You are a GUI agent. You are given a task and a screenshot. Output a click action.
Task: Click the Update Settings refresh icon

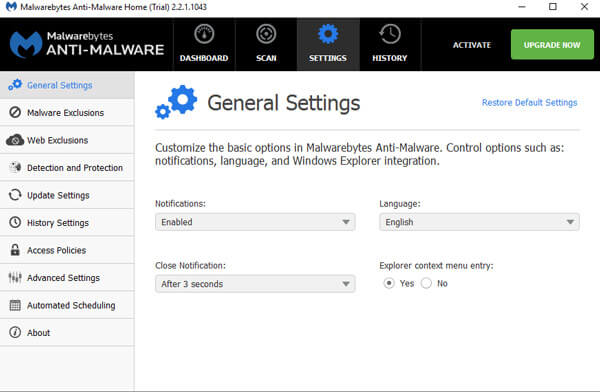(x=15, y=195)
